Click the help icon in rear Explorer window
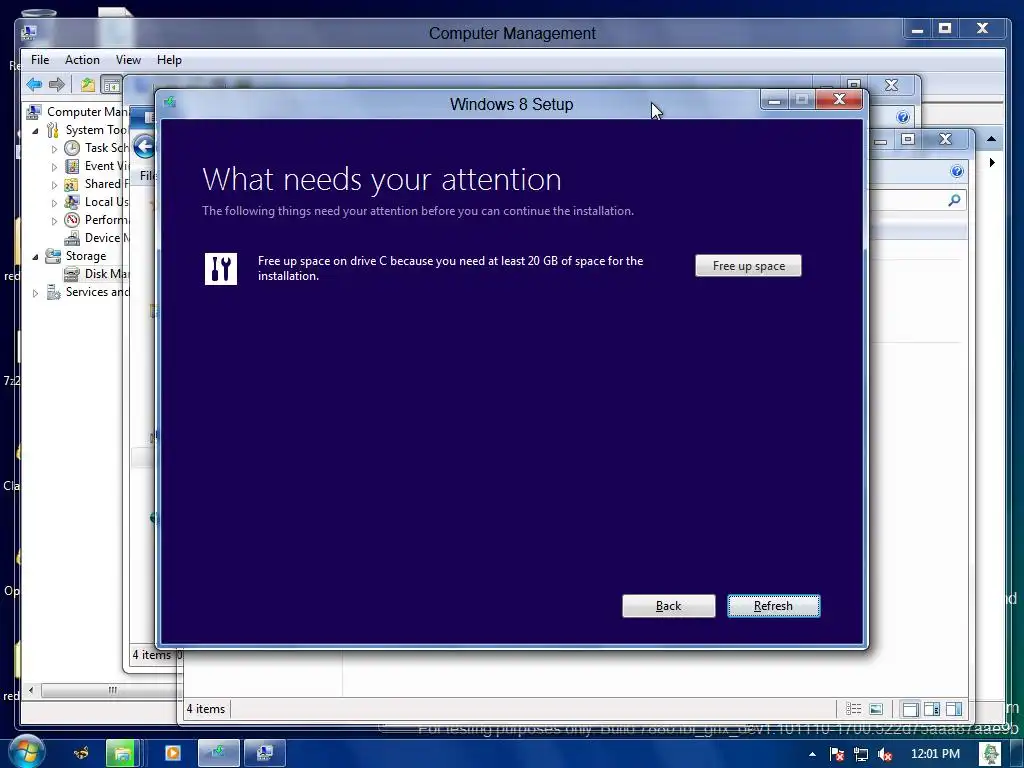 [903, 117]
